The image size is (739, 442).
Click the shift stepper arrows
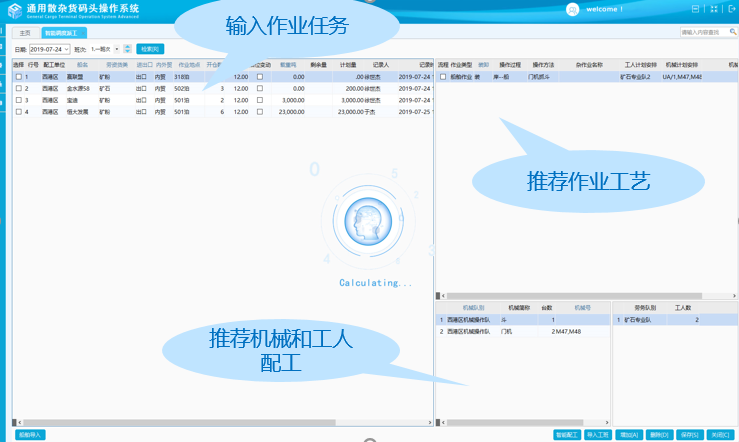[127, 48]
